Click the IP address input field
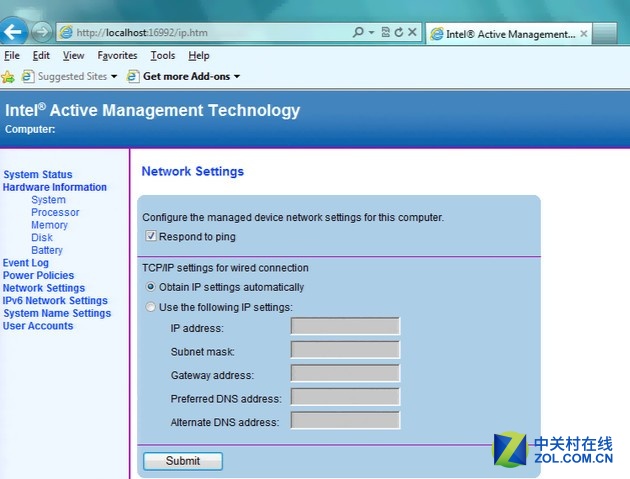The height and width of the screenshot is (479, 630). 345,326
